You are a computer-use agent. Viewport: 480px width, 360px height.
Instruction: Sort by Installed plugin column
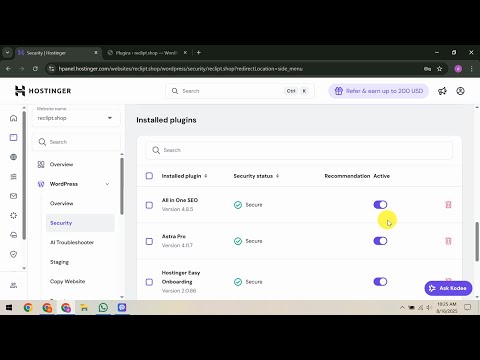click(184, 176)
